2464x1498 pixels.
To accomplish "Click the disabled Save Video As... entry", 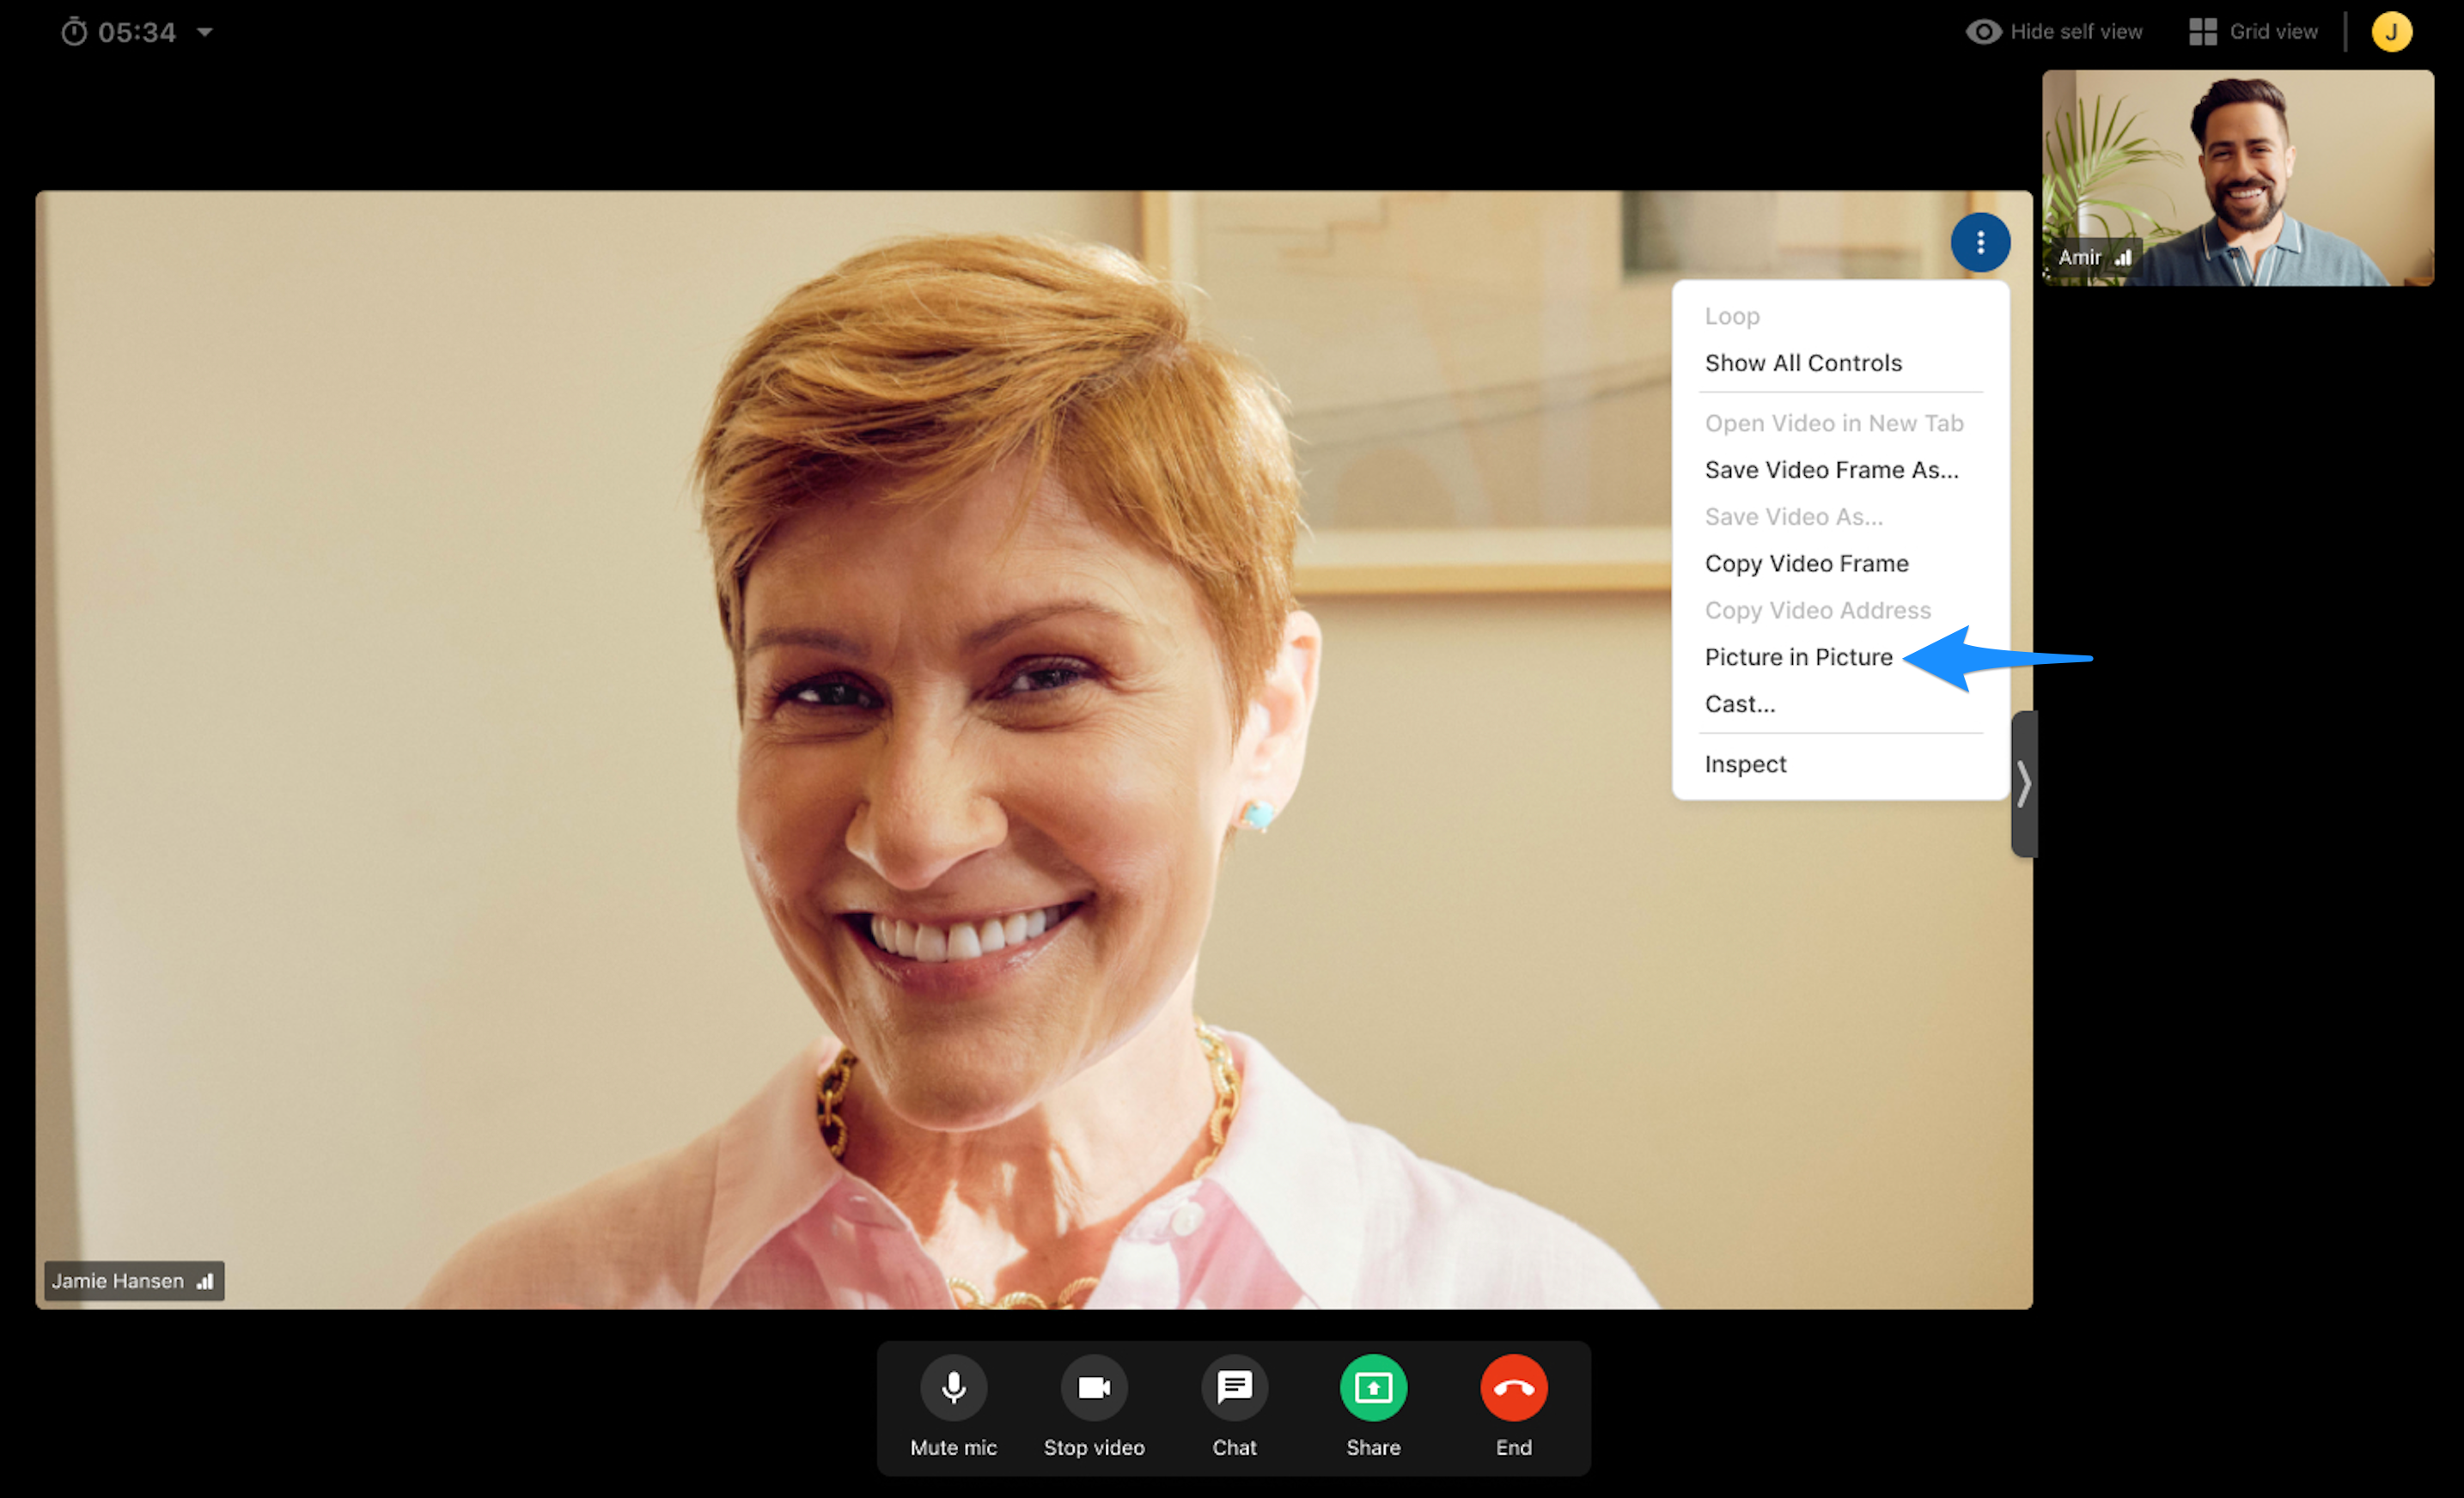I will click(x=1793, y=517).
